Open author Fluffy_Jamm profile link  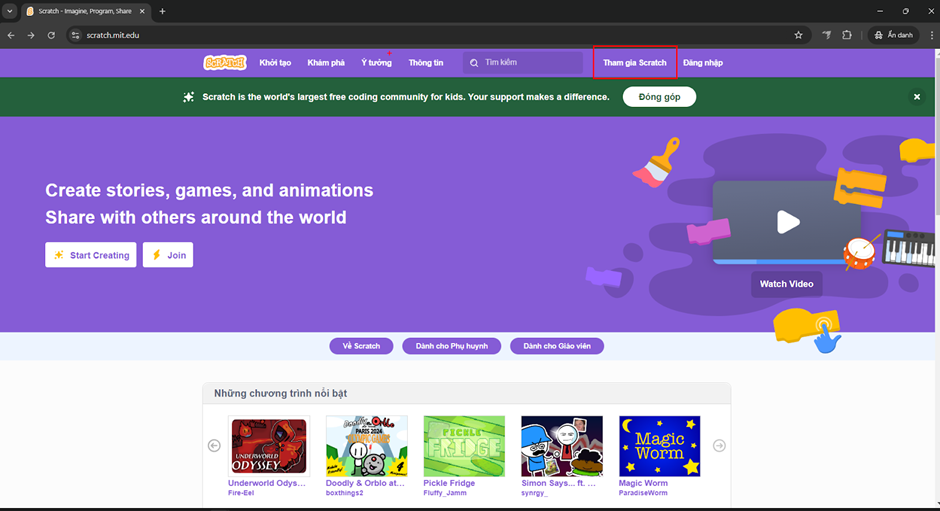click(x=445, y=493)
